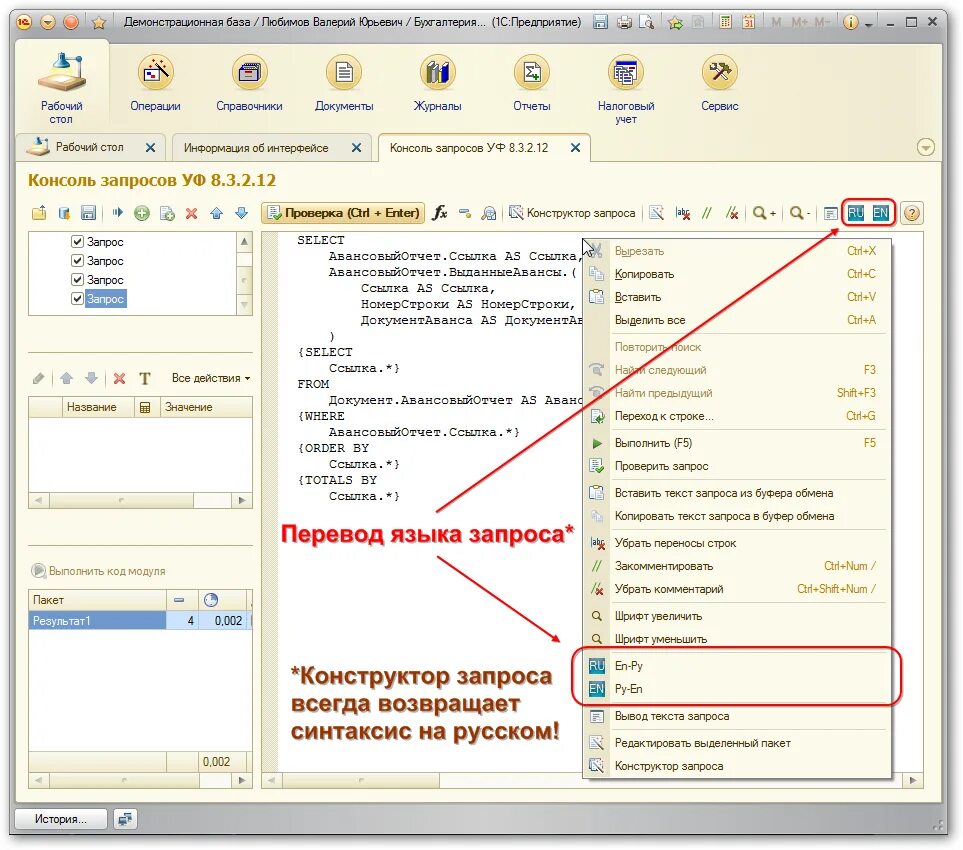Choose Выделить все in the context menu
Viewport: 963px width, 850px height.
(x=737, y=320)
